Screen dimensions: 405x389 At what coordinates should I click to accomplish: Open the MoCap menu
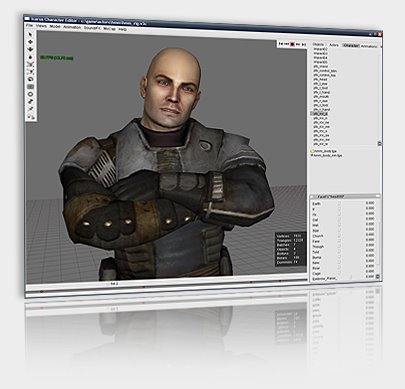point(109,29)
